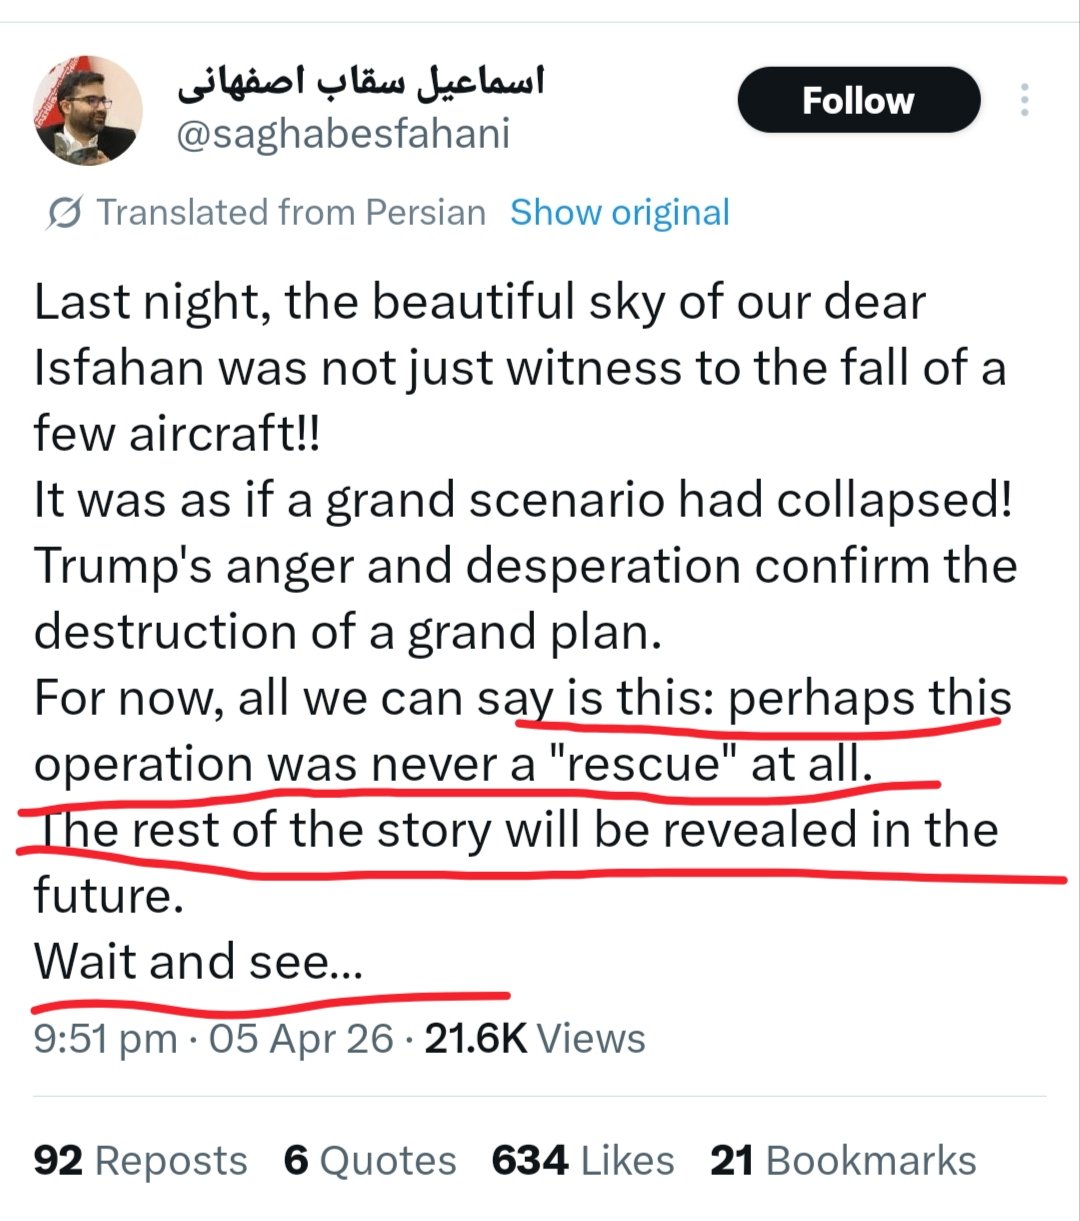This screenshot has height=1221, width=1080.
Task: Open the @saghabesfahani handle
Action: (x=343, y=133)
